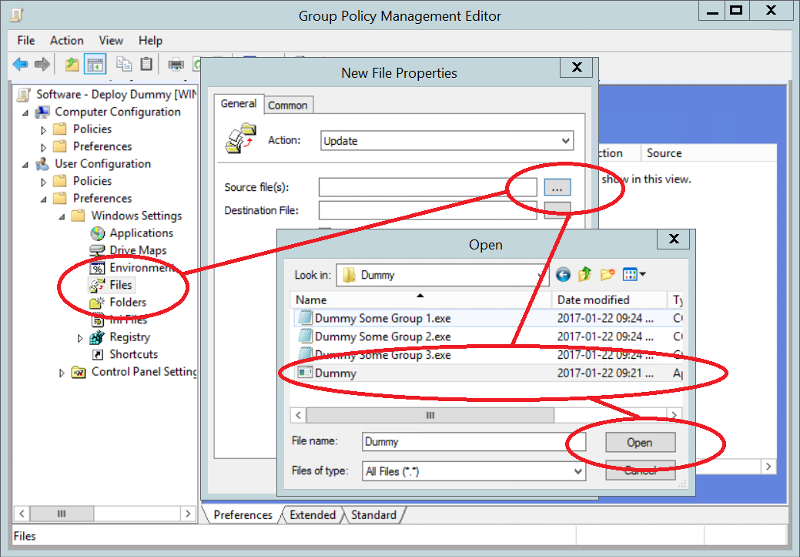
Task: Click the Source file(s) browse button
Action: 557,188
